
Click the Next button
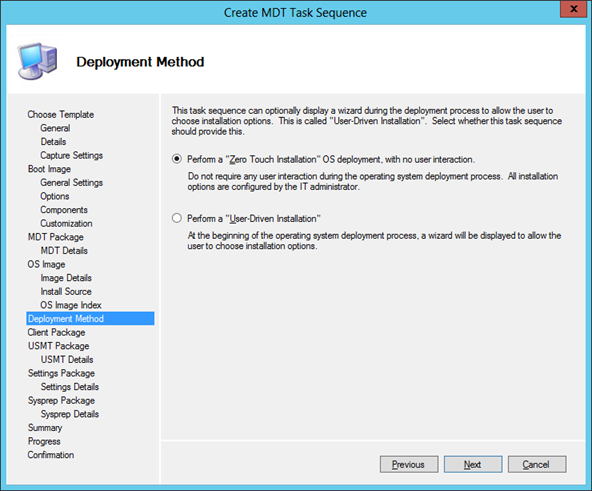tap(473, 464)
